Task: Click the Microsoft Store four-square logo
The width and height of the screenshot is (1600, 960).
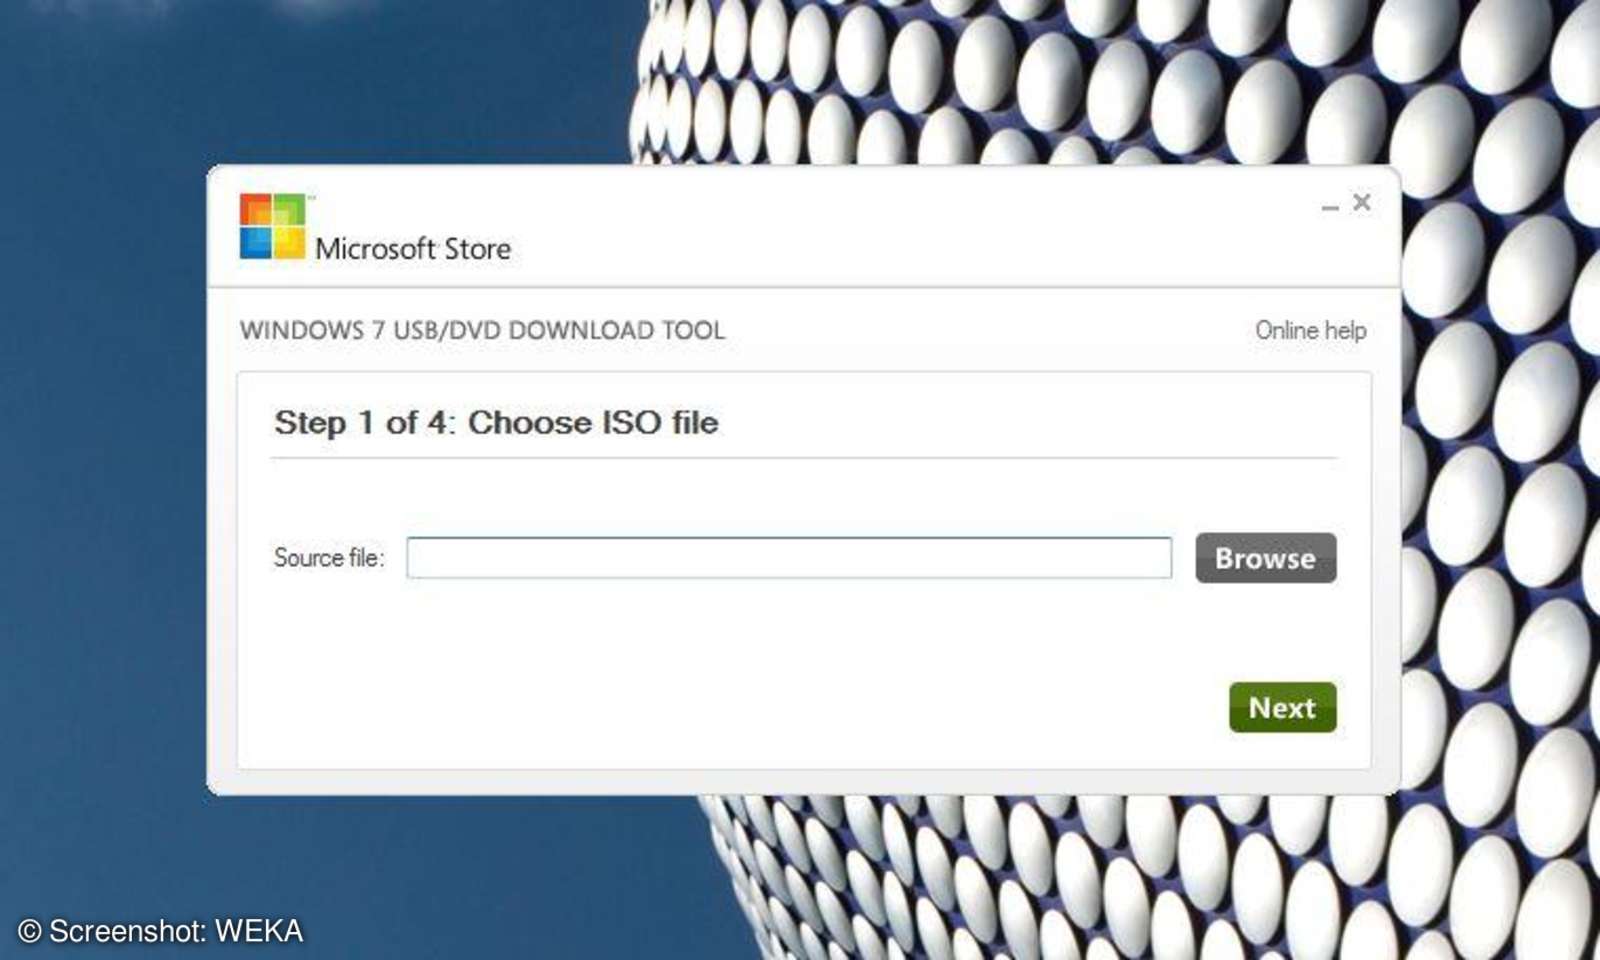Action: tap(272, 225)
